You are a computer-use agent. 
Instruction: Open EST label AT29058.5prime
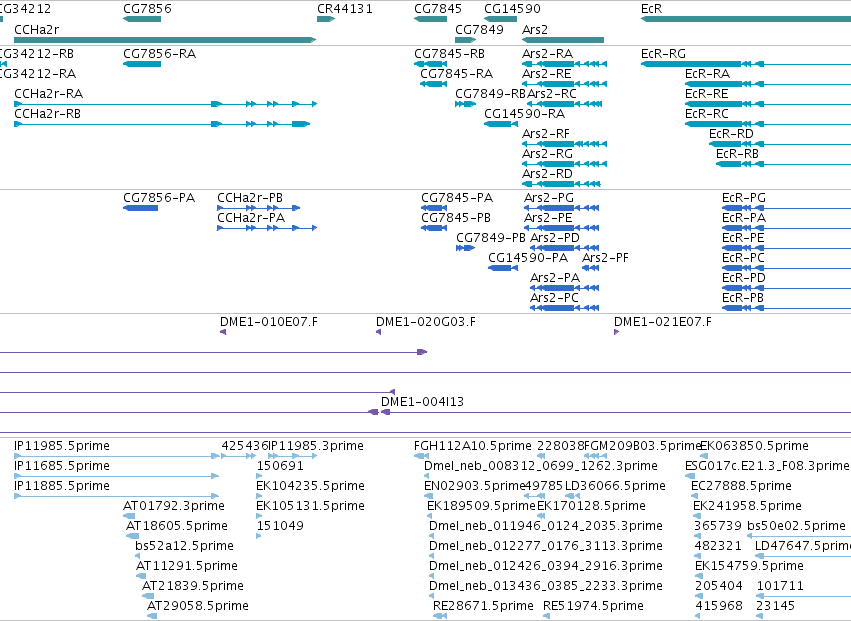198,606
